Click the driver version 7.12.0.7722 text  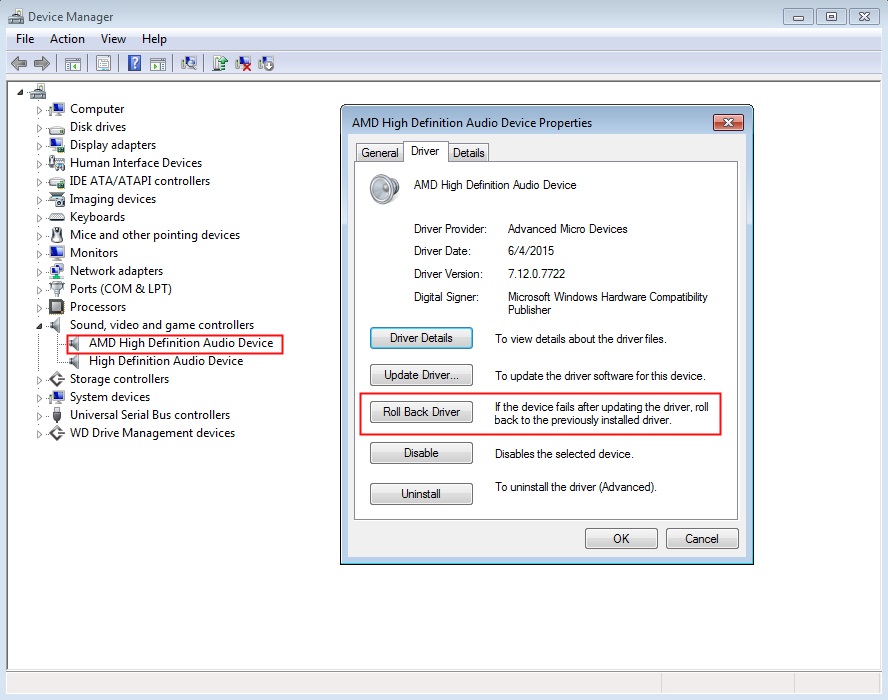[536, 274]
